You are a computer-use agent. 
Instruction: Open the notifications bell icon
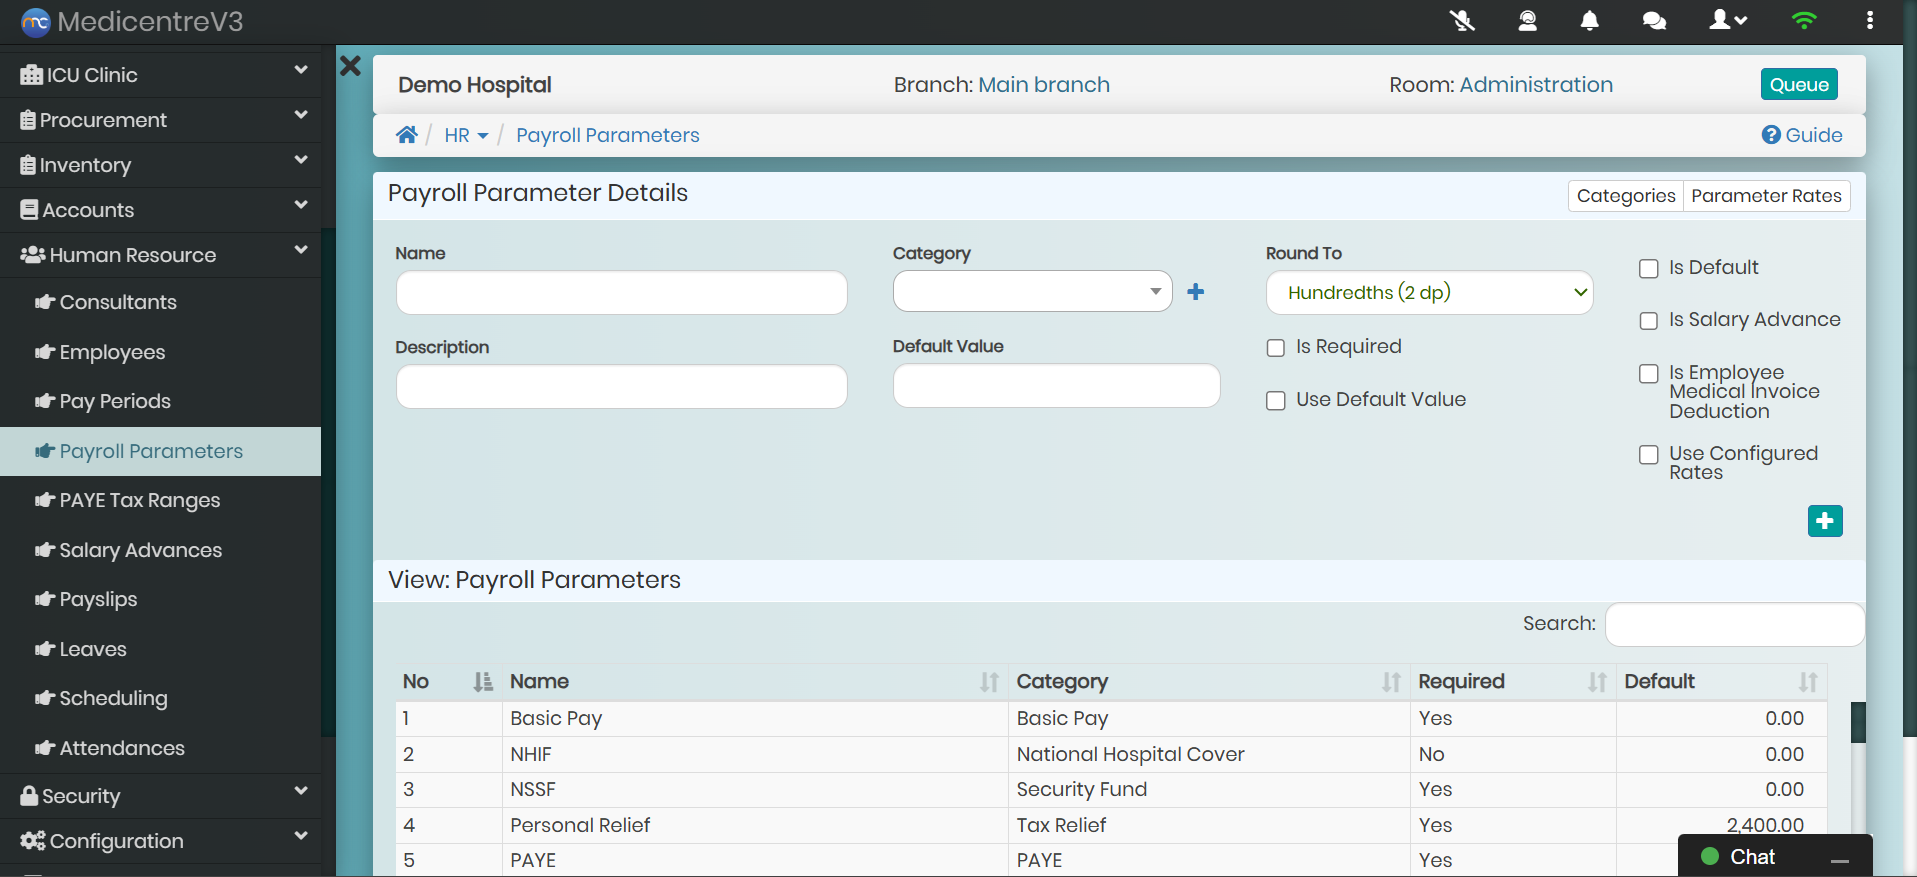[1589, 21]
